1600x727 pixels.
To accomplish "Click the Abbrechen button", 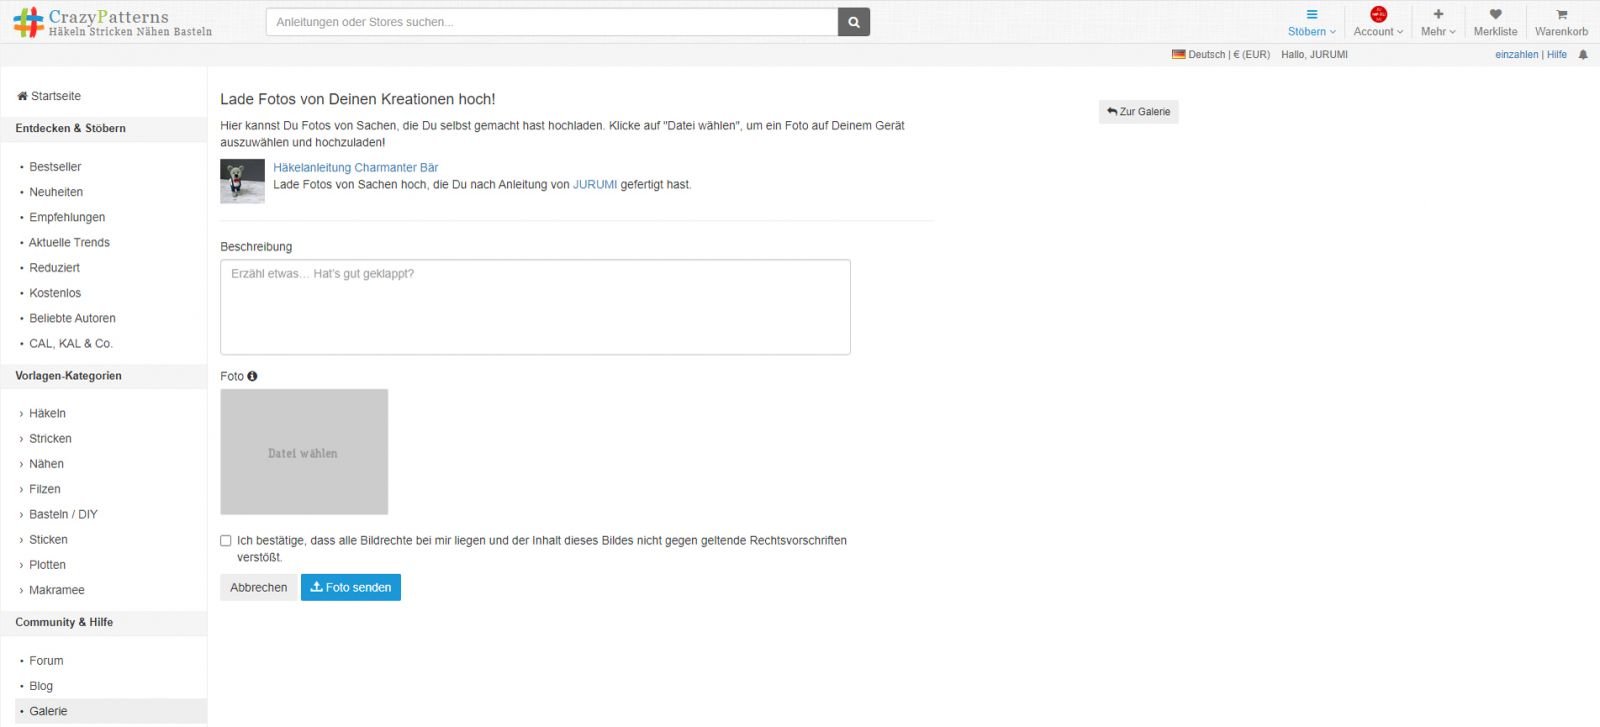I will click(x=258, y=587).
